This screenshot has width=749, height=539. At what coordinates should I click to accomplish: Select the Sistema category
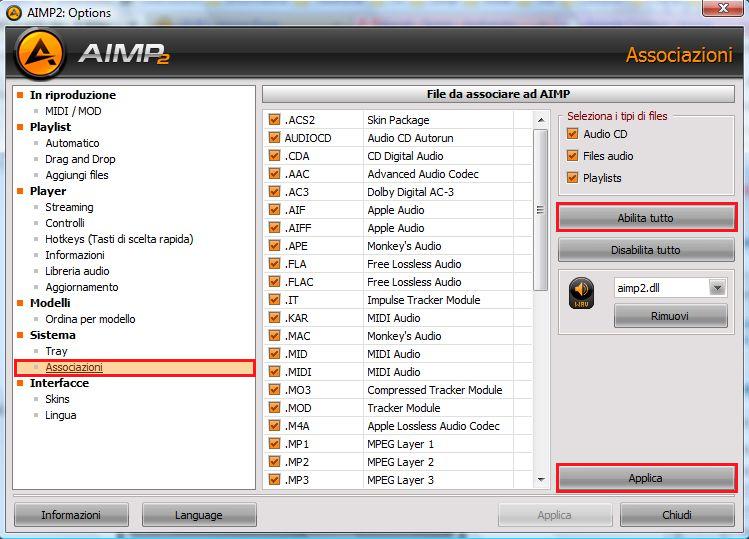(x=53, y=335)
